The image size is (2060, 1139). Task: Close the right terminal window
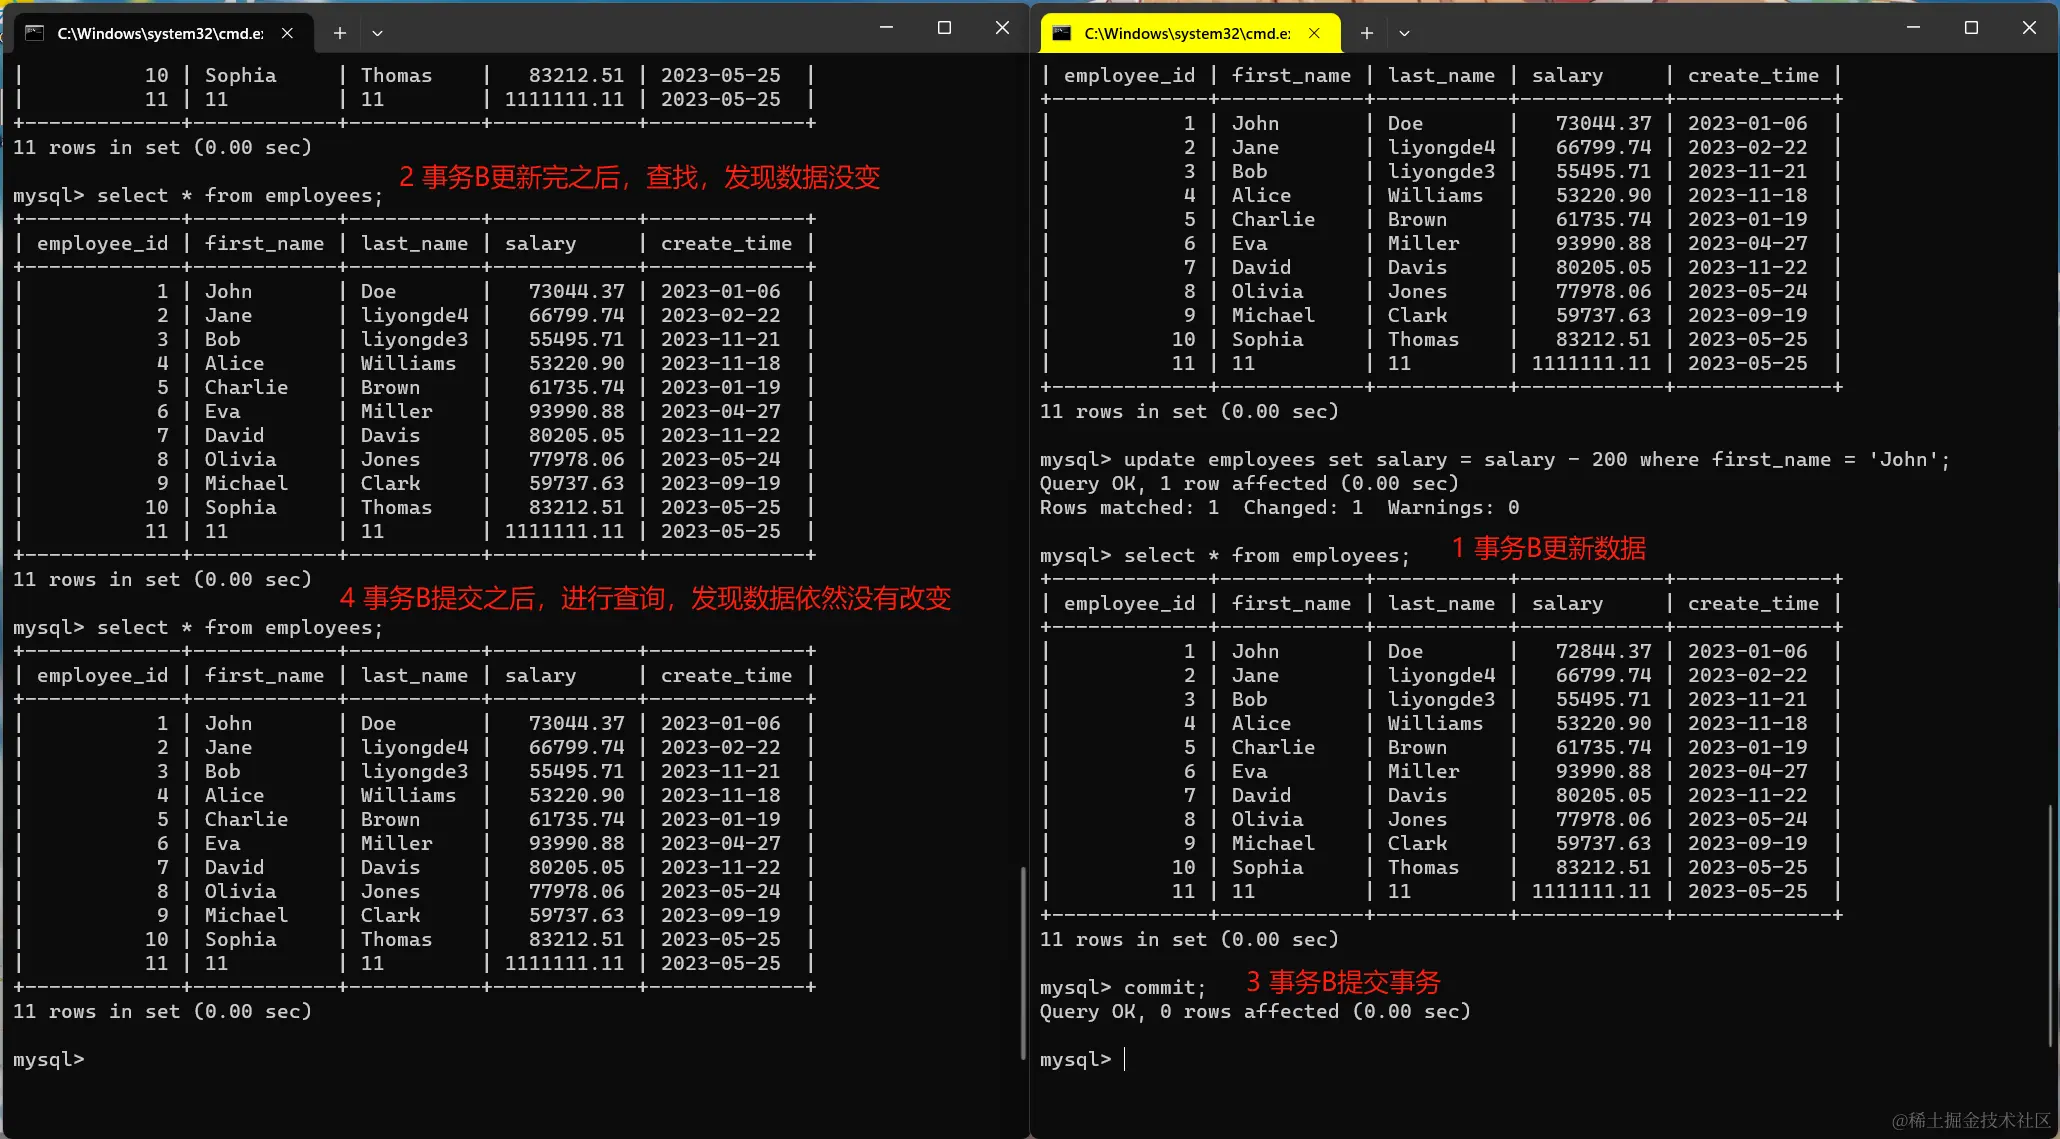pyautogui.click(x=2029, y=28)
